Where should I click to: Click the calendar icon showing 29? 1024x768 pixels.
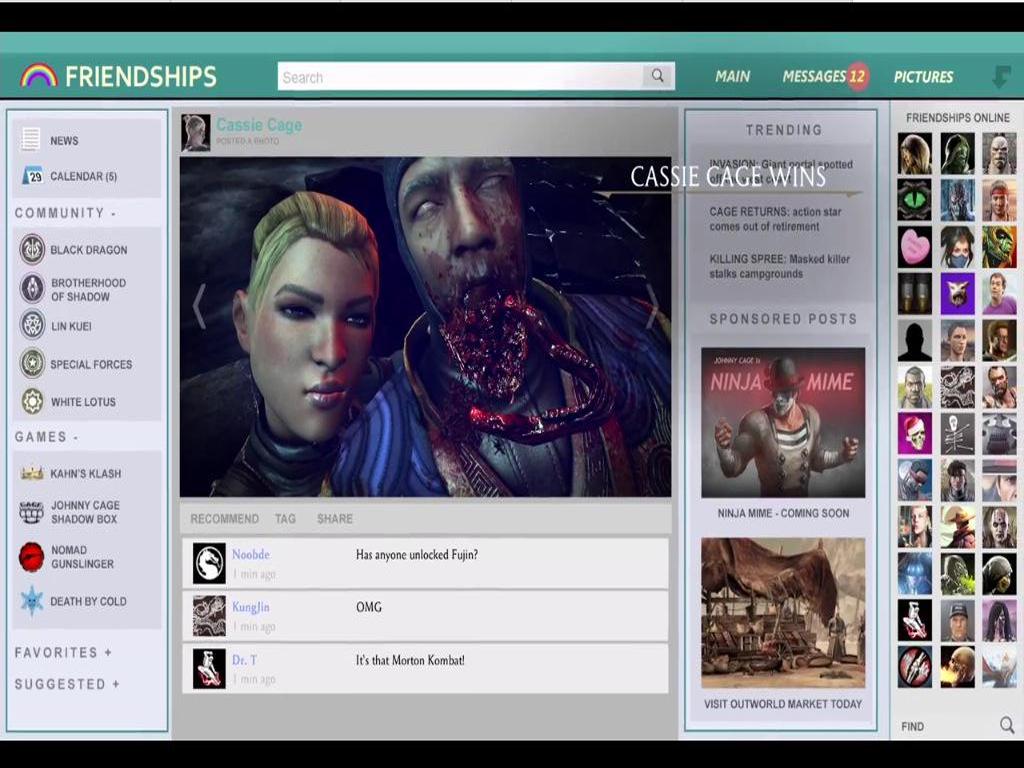point(33,176)
